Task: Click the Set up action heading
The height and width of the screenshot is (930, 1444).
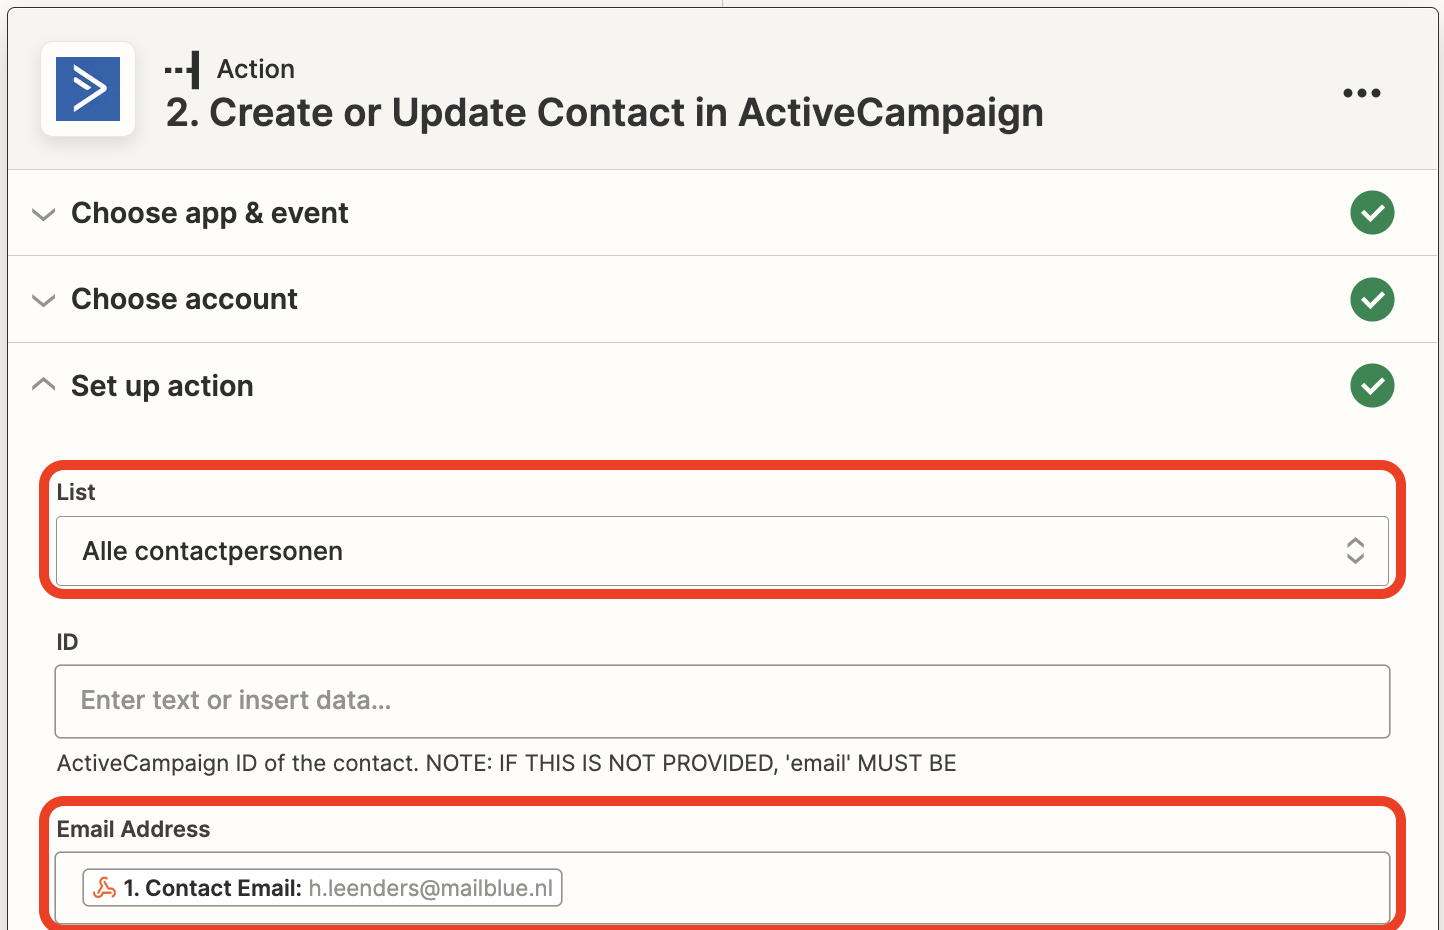Action: (162, 386)
